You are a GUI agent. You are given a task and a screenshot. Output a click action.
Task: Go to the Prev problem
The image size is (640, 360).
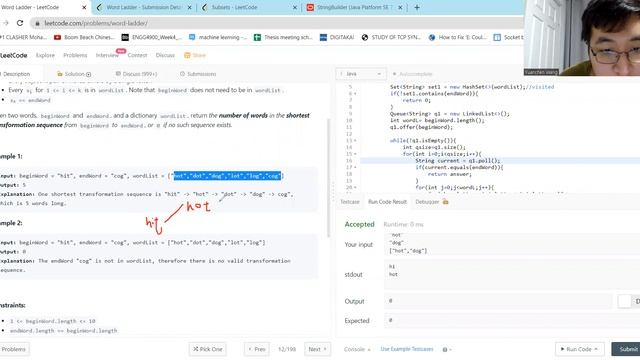pos(257,349)
